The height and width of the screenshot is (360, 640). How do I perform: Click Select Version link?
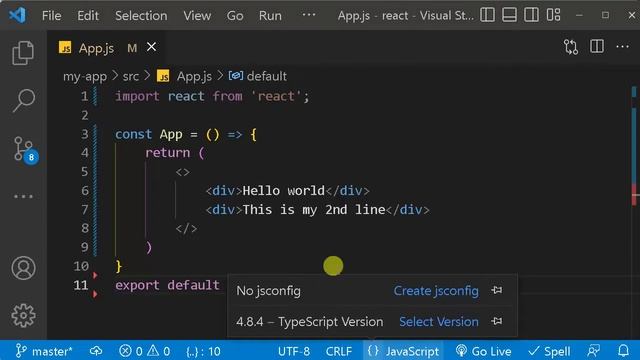tap(439, 322)
